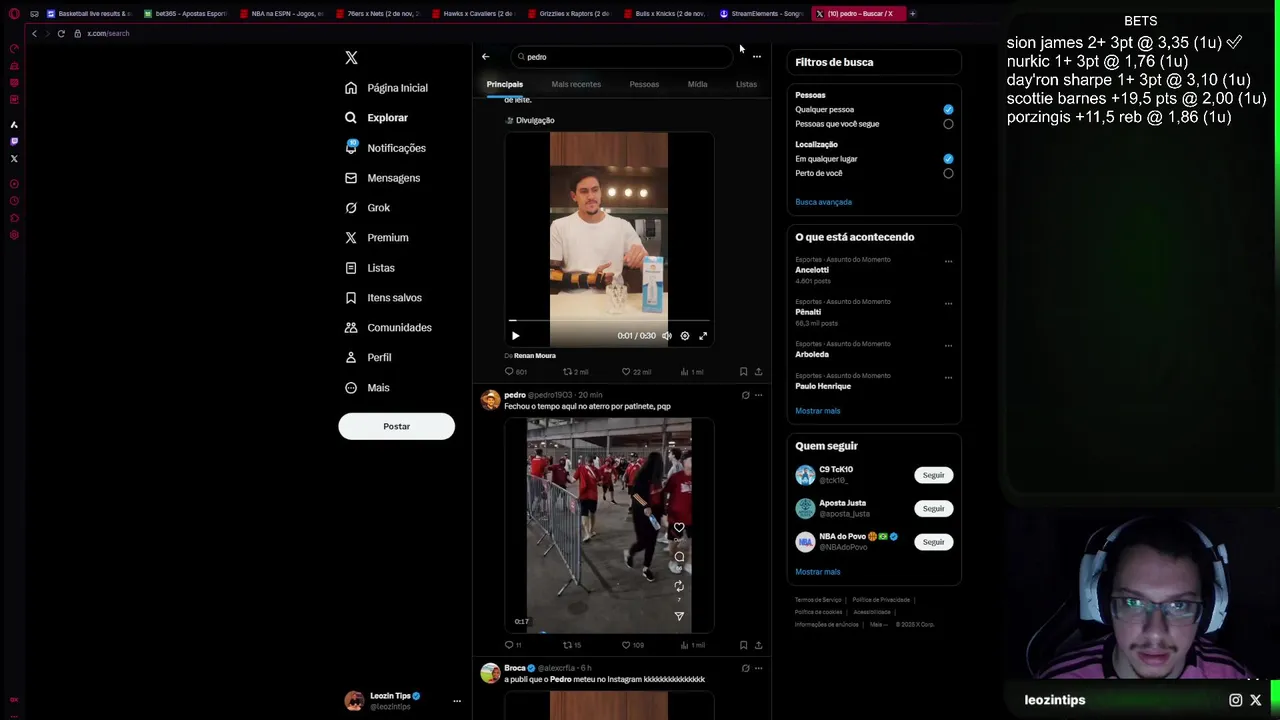The height and width of the screenshot is (720, 1280).
Task: Open search options three-dot menu
Action: 757,57
